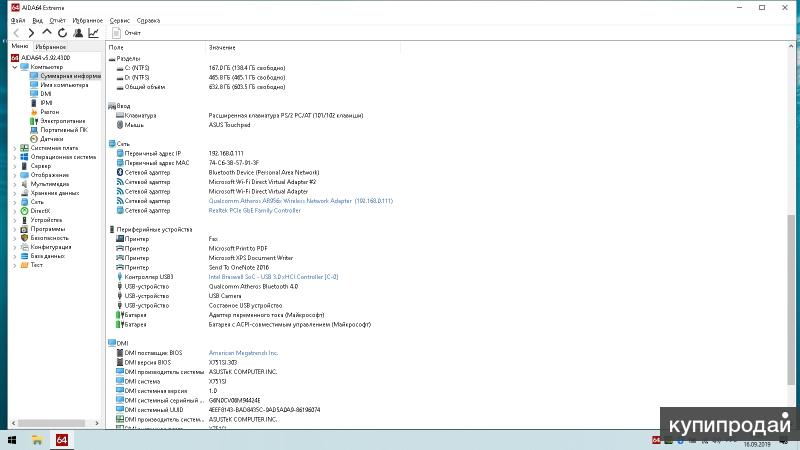800x450 pixels.
Task: Expand the Устройства tree node
Action: pos(15,220)
